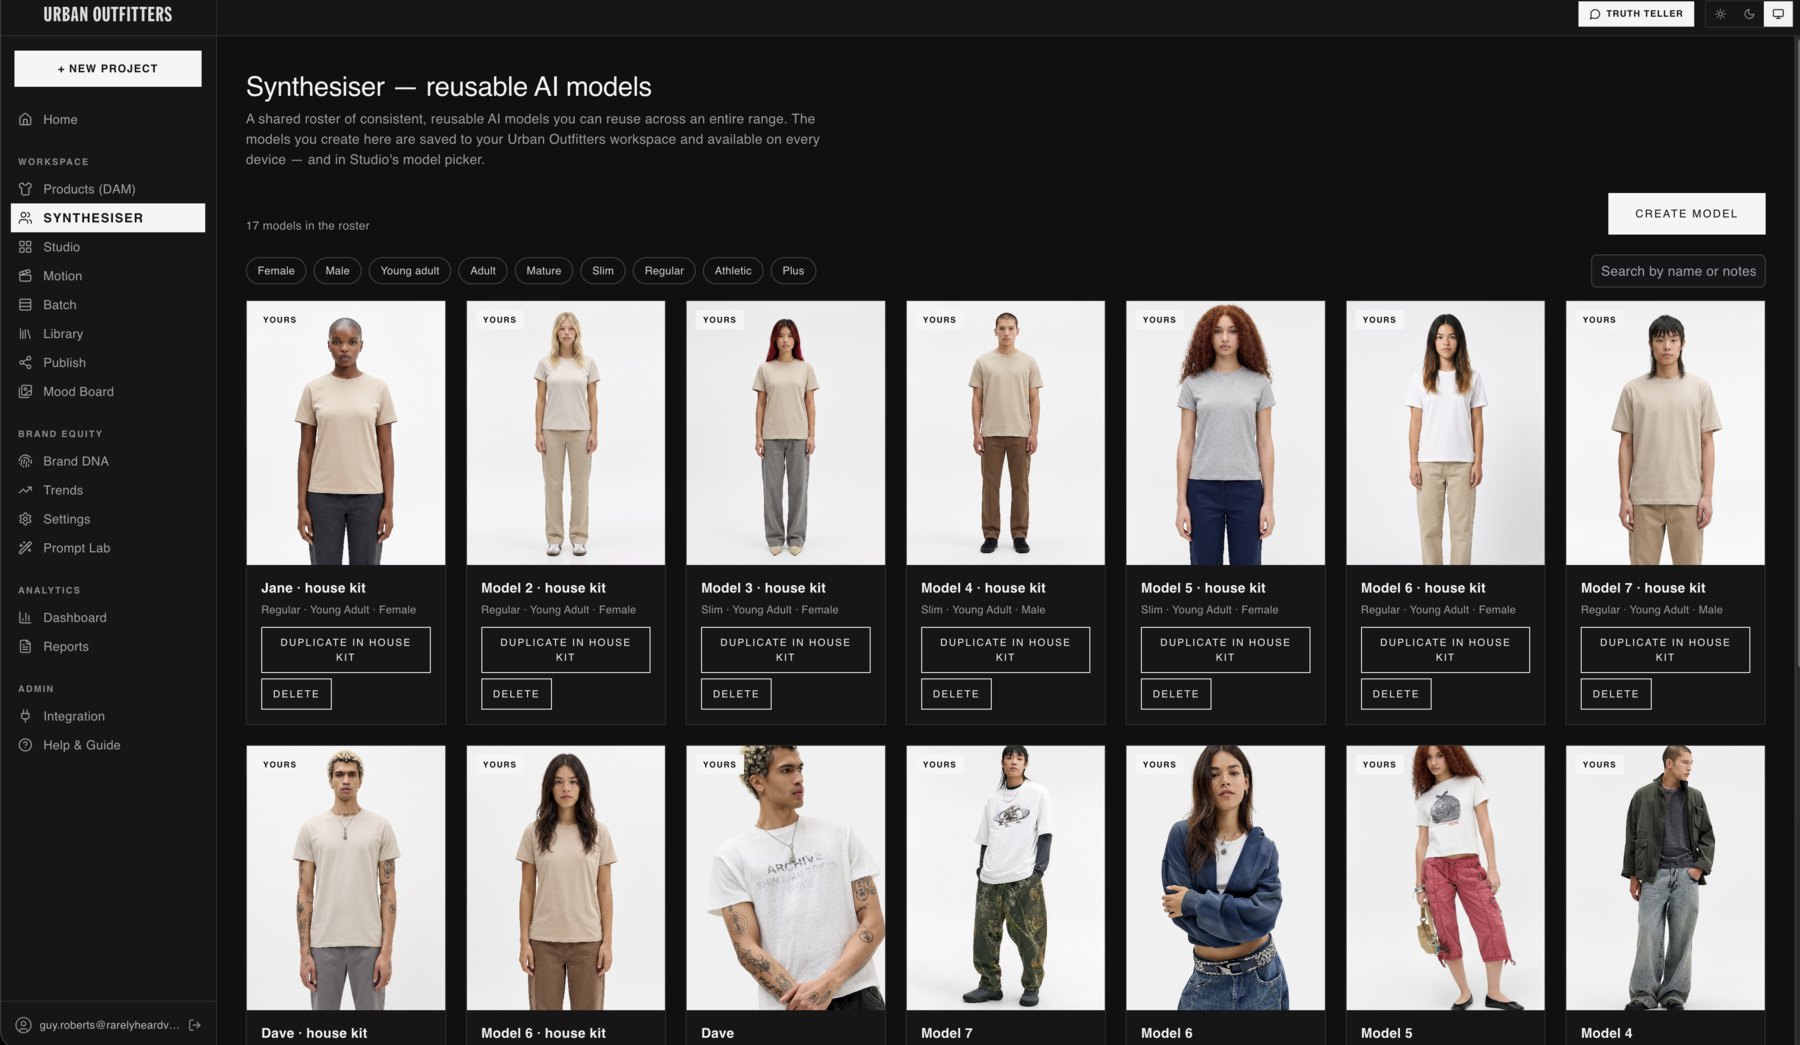Open the Dashboard analytics page
This screenshot has width=1800, height=1045.
point(108,618)
